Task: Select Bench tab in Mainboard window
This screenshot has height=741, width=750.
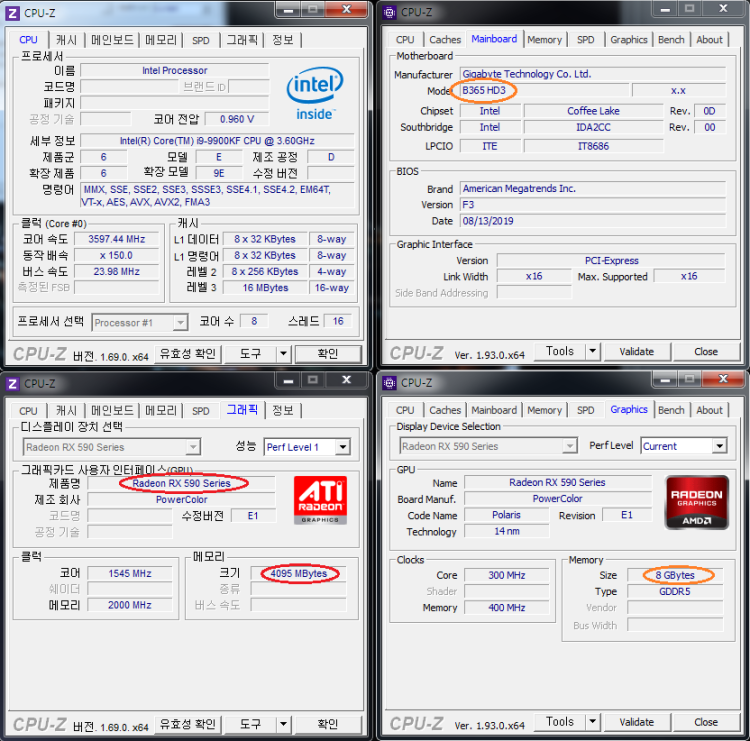Action: (x=671, y=40)
